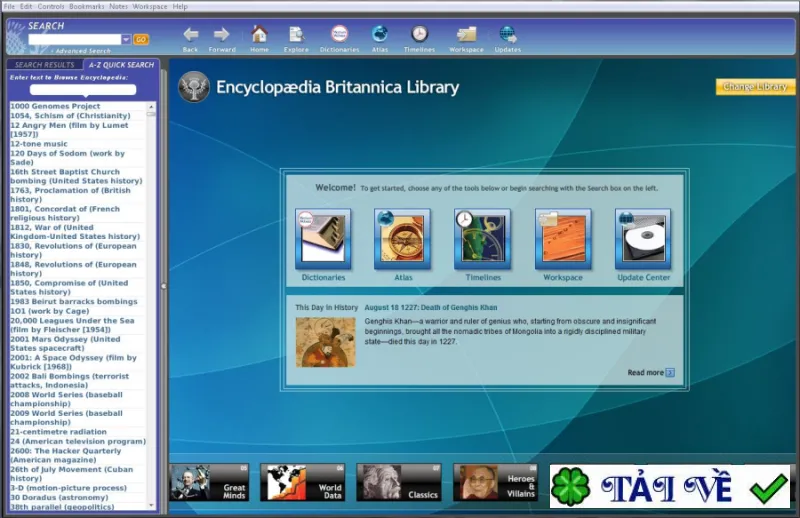This screenshot has height=518, width=800.
Task: Check for Updates via toolbar icon
Action: 508,34
